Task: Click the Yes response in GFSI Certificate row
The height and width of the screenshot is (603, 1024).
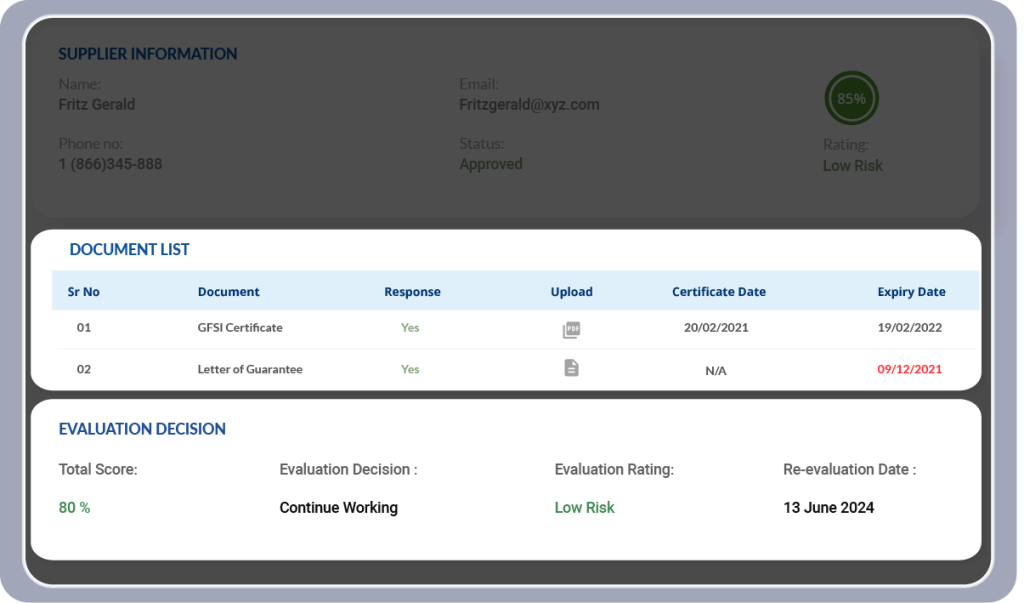Action: 410,328
